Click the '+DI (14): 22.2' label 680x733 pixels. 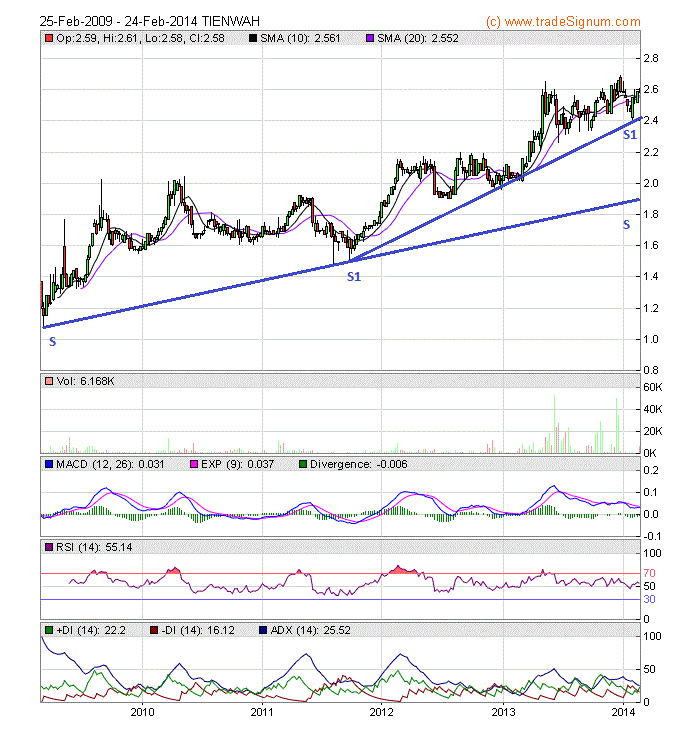(x=91, y=631)
